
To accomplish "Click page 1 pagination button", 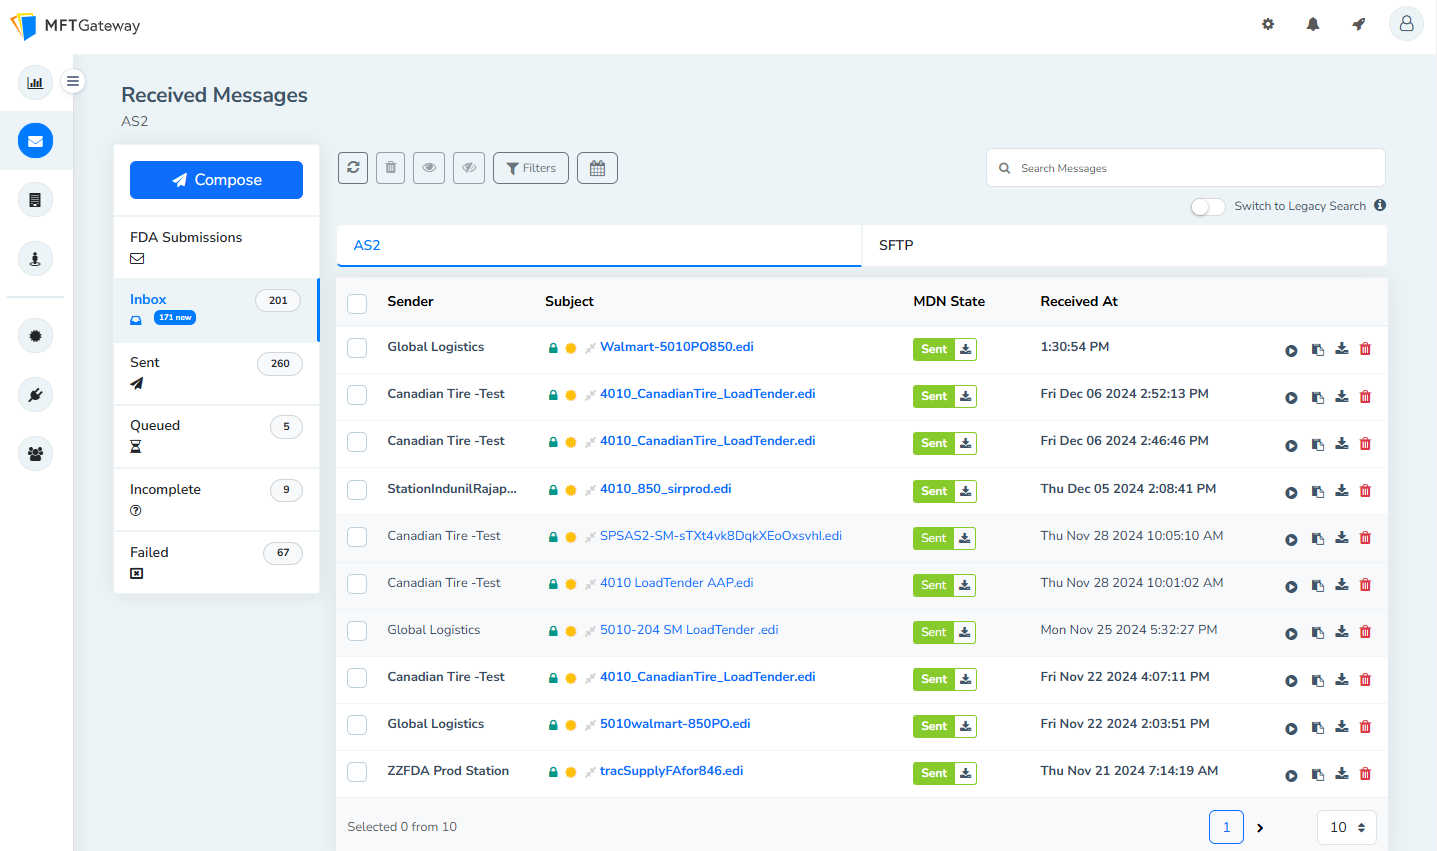I will (x=1226, y=827).
